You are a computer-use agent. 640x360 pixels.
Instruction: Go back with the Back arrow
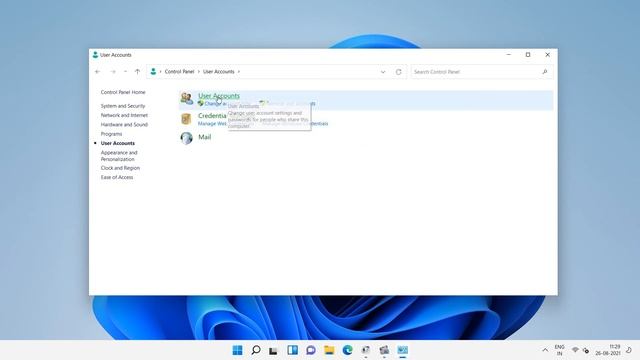pos(98,71)
